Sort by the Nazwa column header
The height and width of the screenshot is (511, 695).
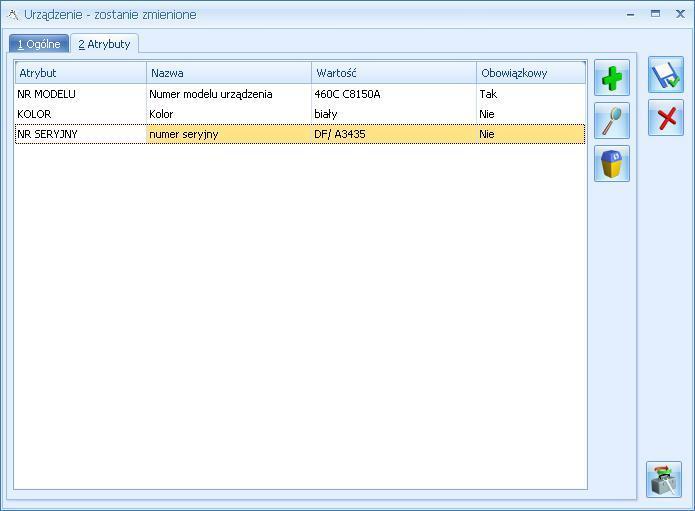pyautogui.click(x=229, y=73)
